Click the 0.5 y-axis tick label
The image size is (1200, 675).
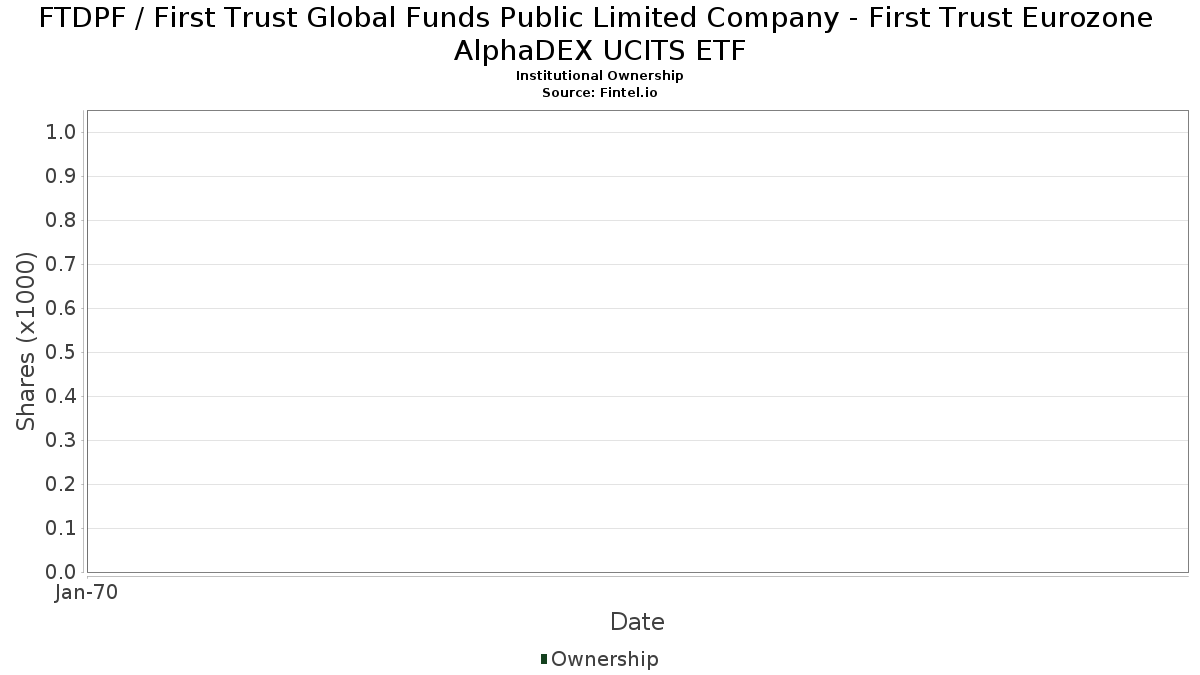[x=61, y=353]
